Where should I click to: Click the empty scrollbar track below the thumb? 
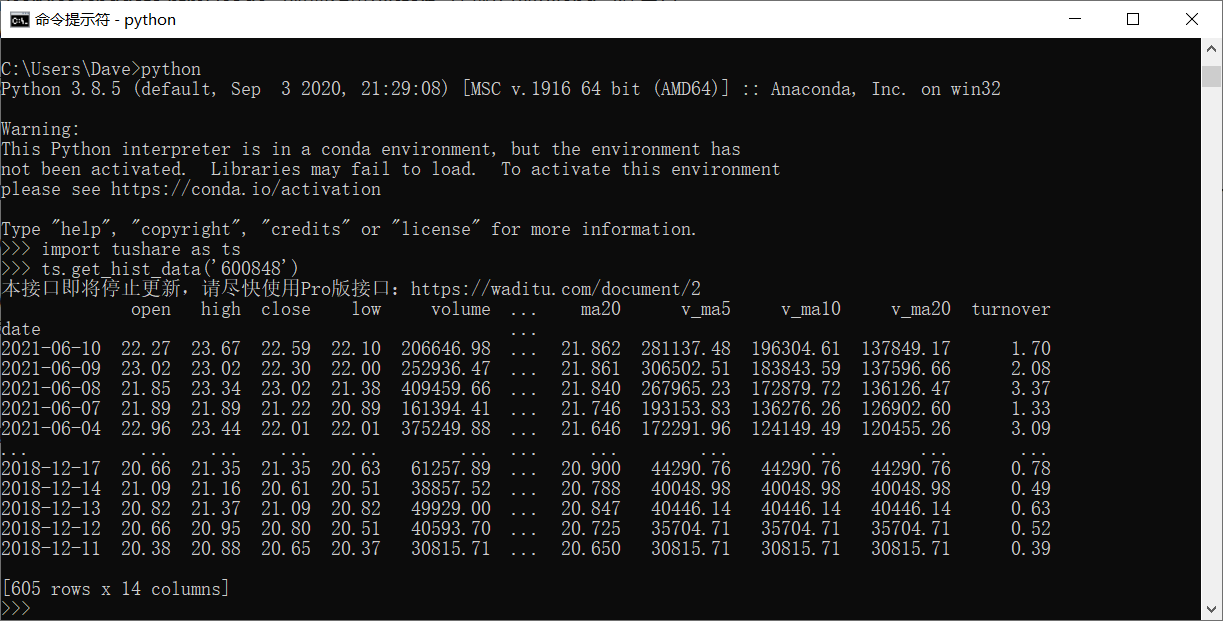(x=1211, y=340)
